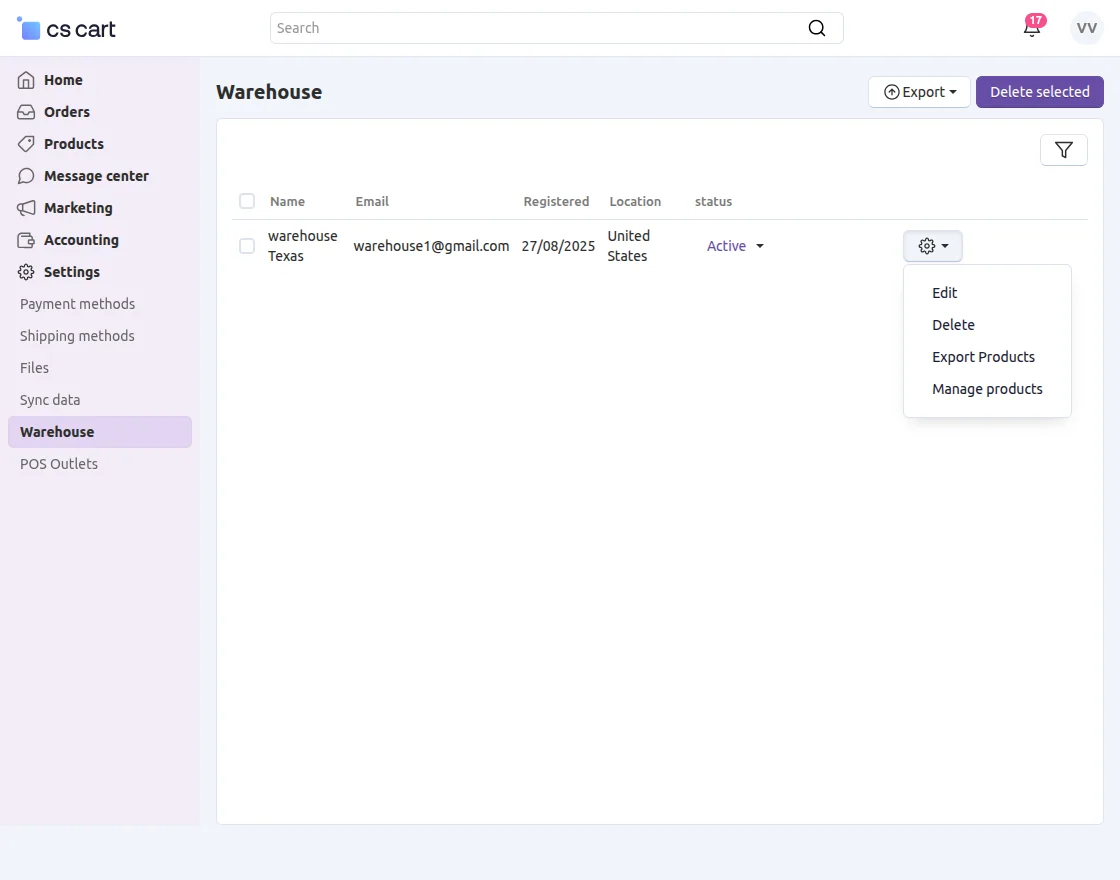1120x880 pixels.
Task: Go to POS Outlets in sidebar
Action: [59, 464]
